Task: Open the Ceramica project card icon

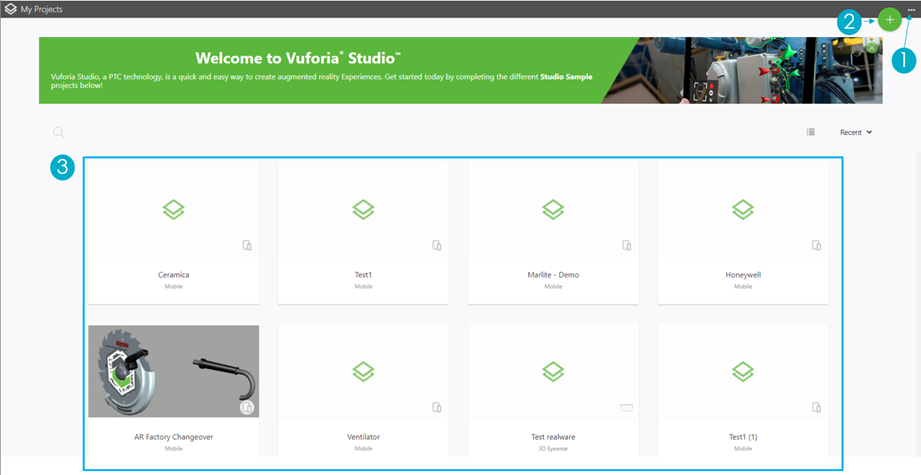Action: pos(173,210)
